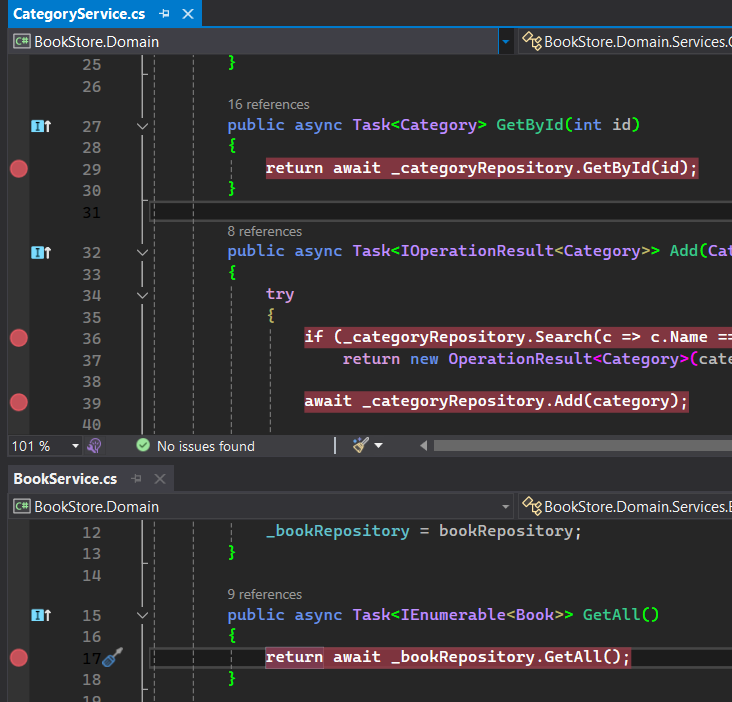Screen dimensions: 732x702
Task: Click the GetAll interface icon on line 15
Action: [41, 615]
